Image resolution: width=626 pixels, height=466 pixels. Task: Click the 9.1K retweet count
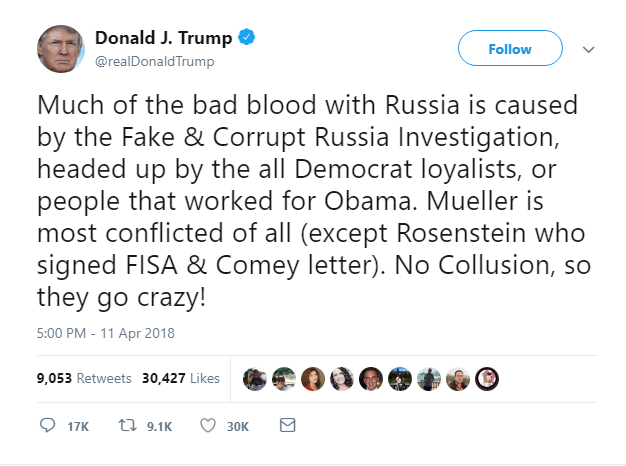pos(159,426)
